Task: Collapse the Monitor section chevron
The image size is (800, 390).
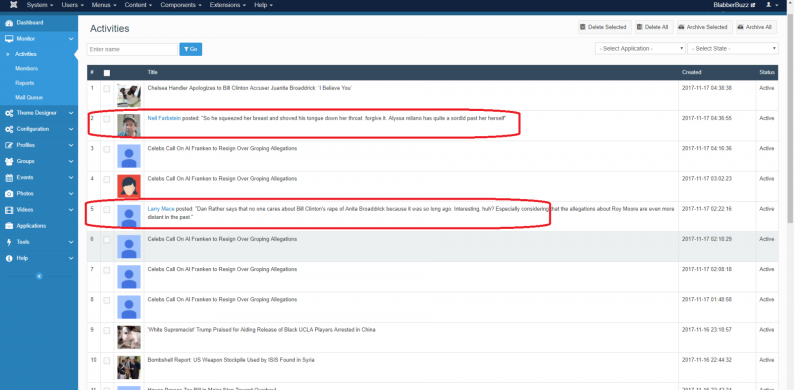Action: point(71,39)
